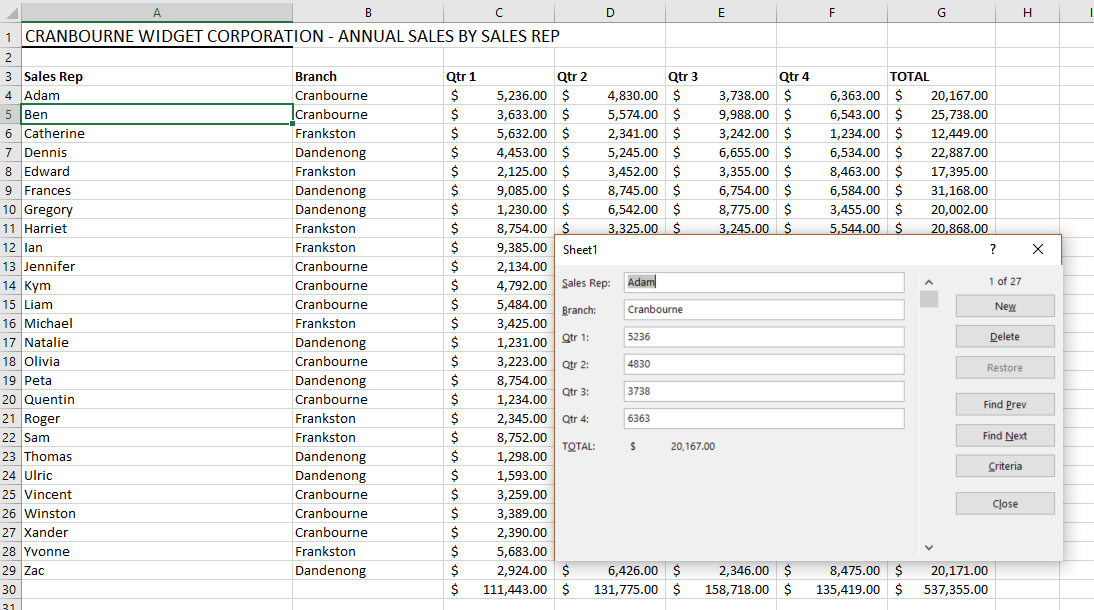Click Close to dismiss the data form
The height and width of the screenshot is (610, 1094).
[1004, 503]
